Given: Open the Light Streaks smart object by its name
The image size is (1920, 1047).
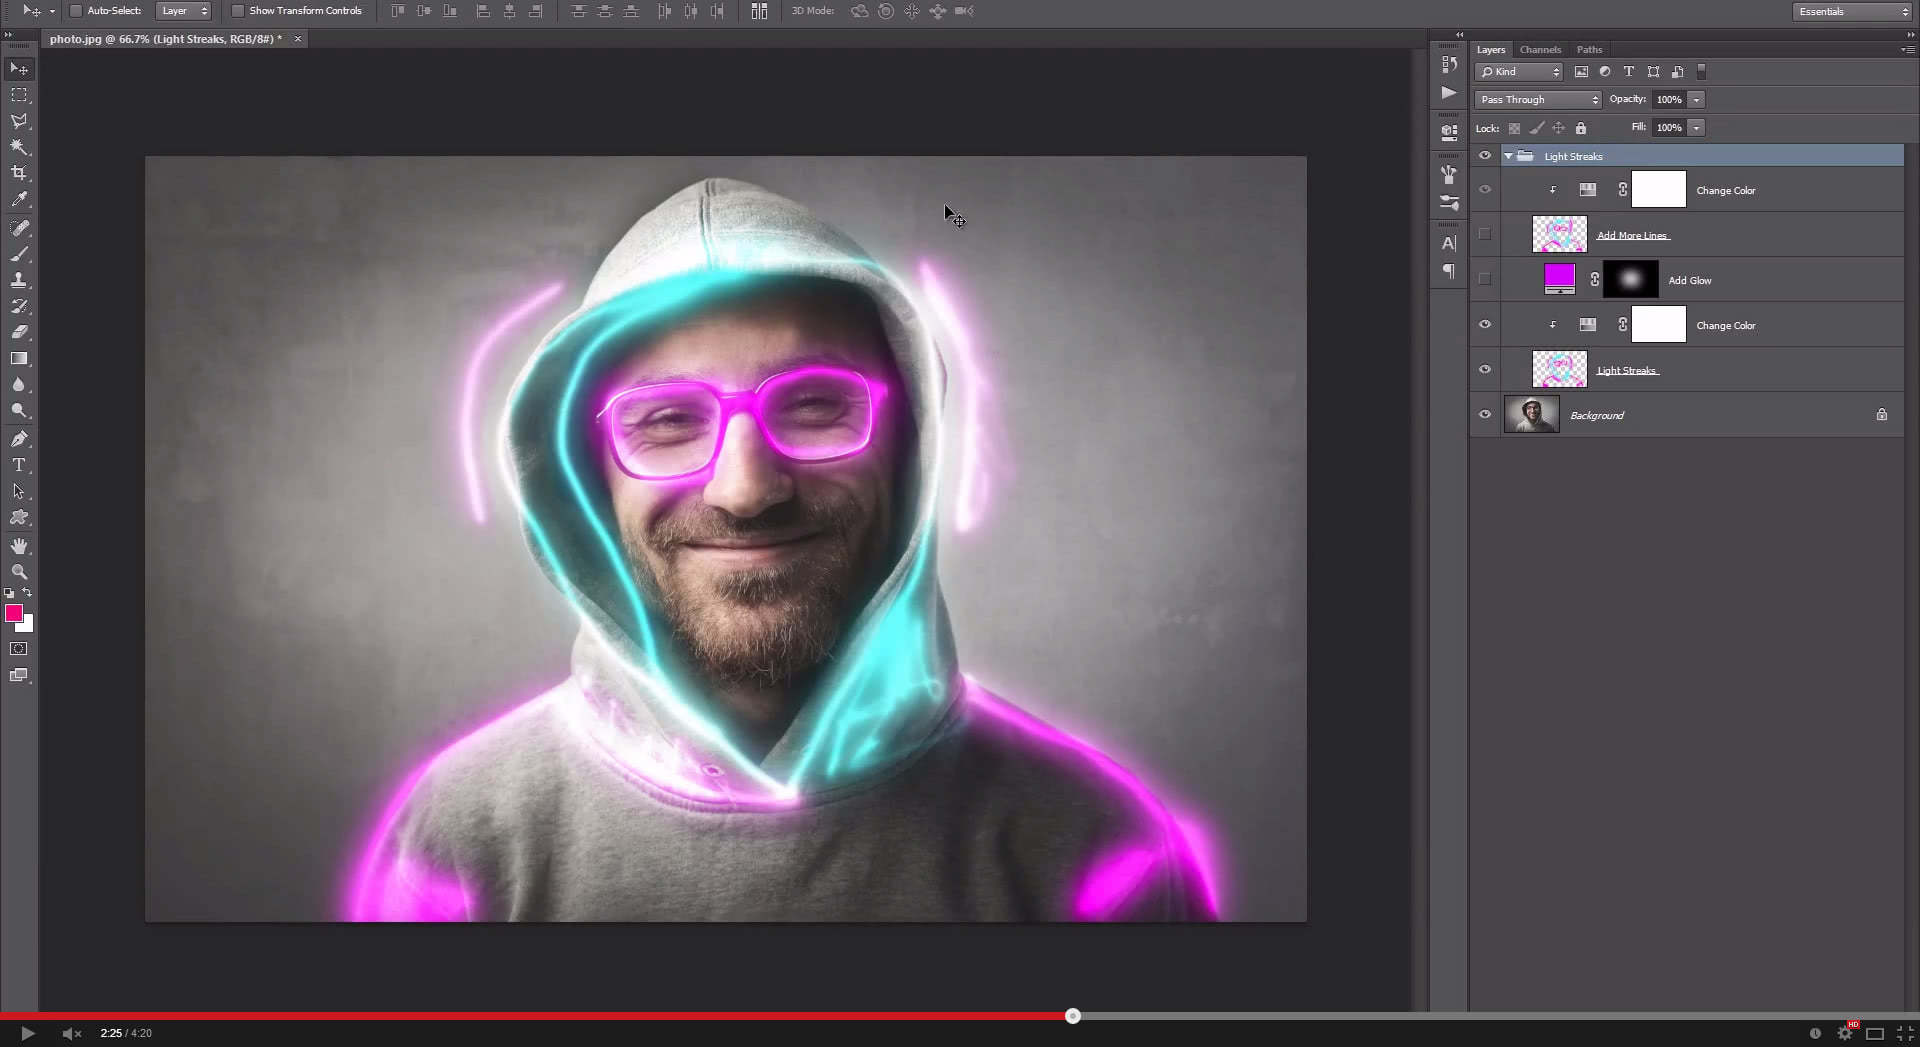Looking at the screenshot, I should point(1627,369).
